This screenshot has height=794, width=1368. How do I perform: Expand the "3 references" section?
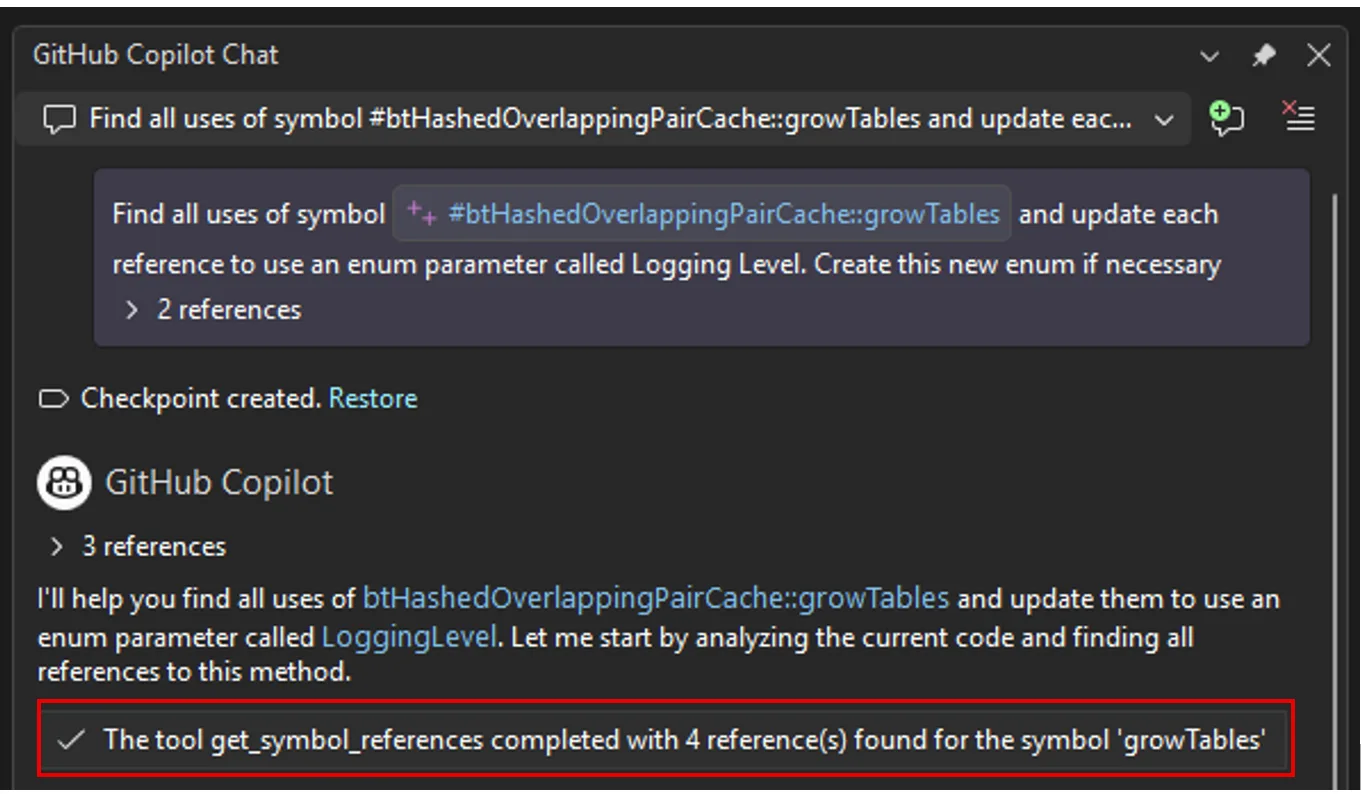click(x=57, y=547)
